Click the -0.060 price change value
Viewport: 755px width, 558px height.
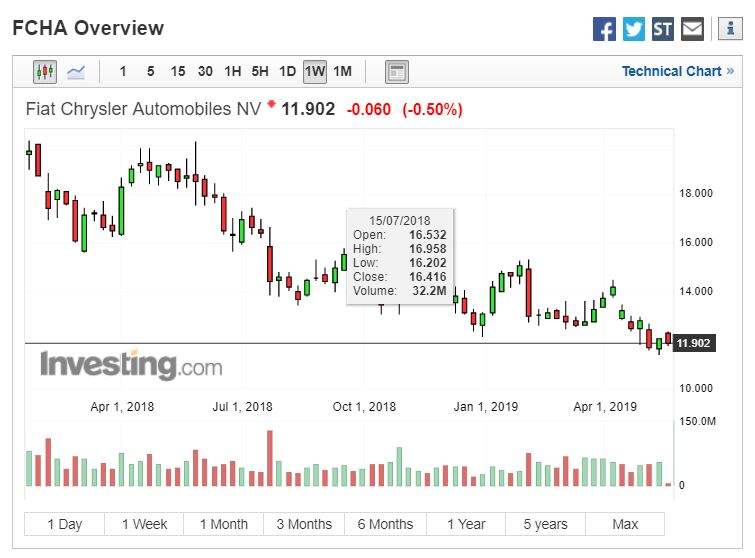click(369, 109)
